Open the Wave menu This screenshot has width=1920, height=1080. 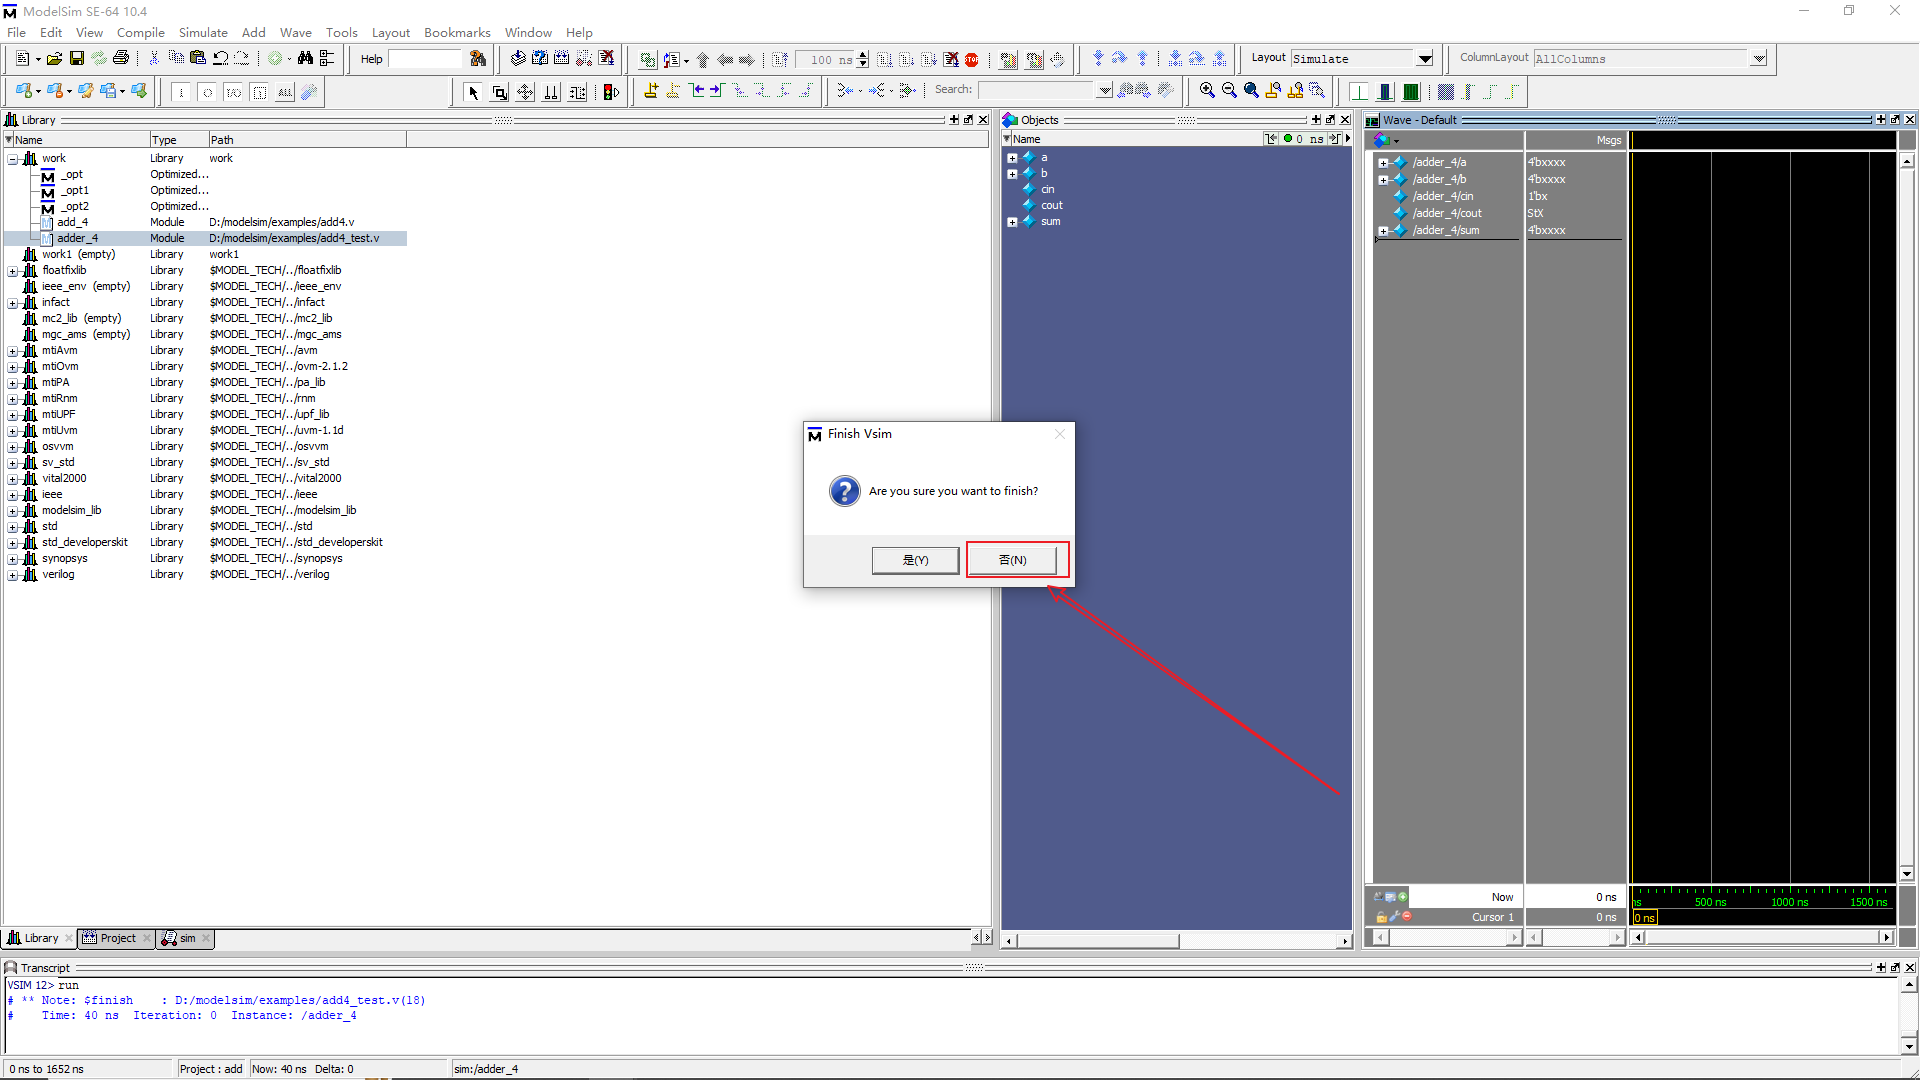pyautogui.click(x=296, y=32)
